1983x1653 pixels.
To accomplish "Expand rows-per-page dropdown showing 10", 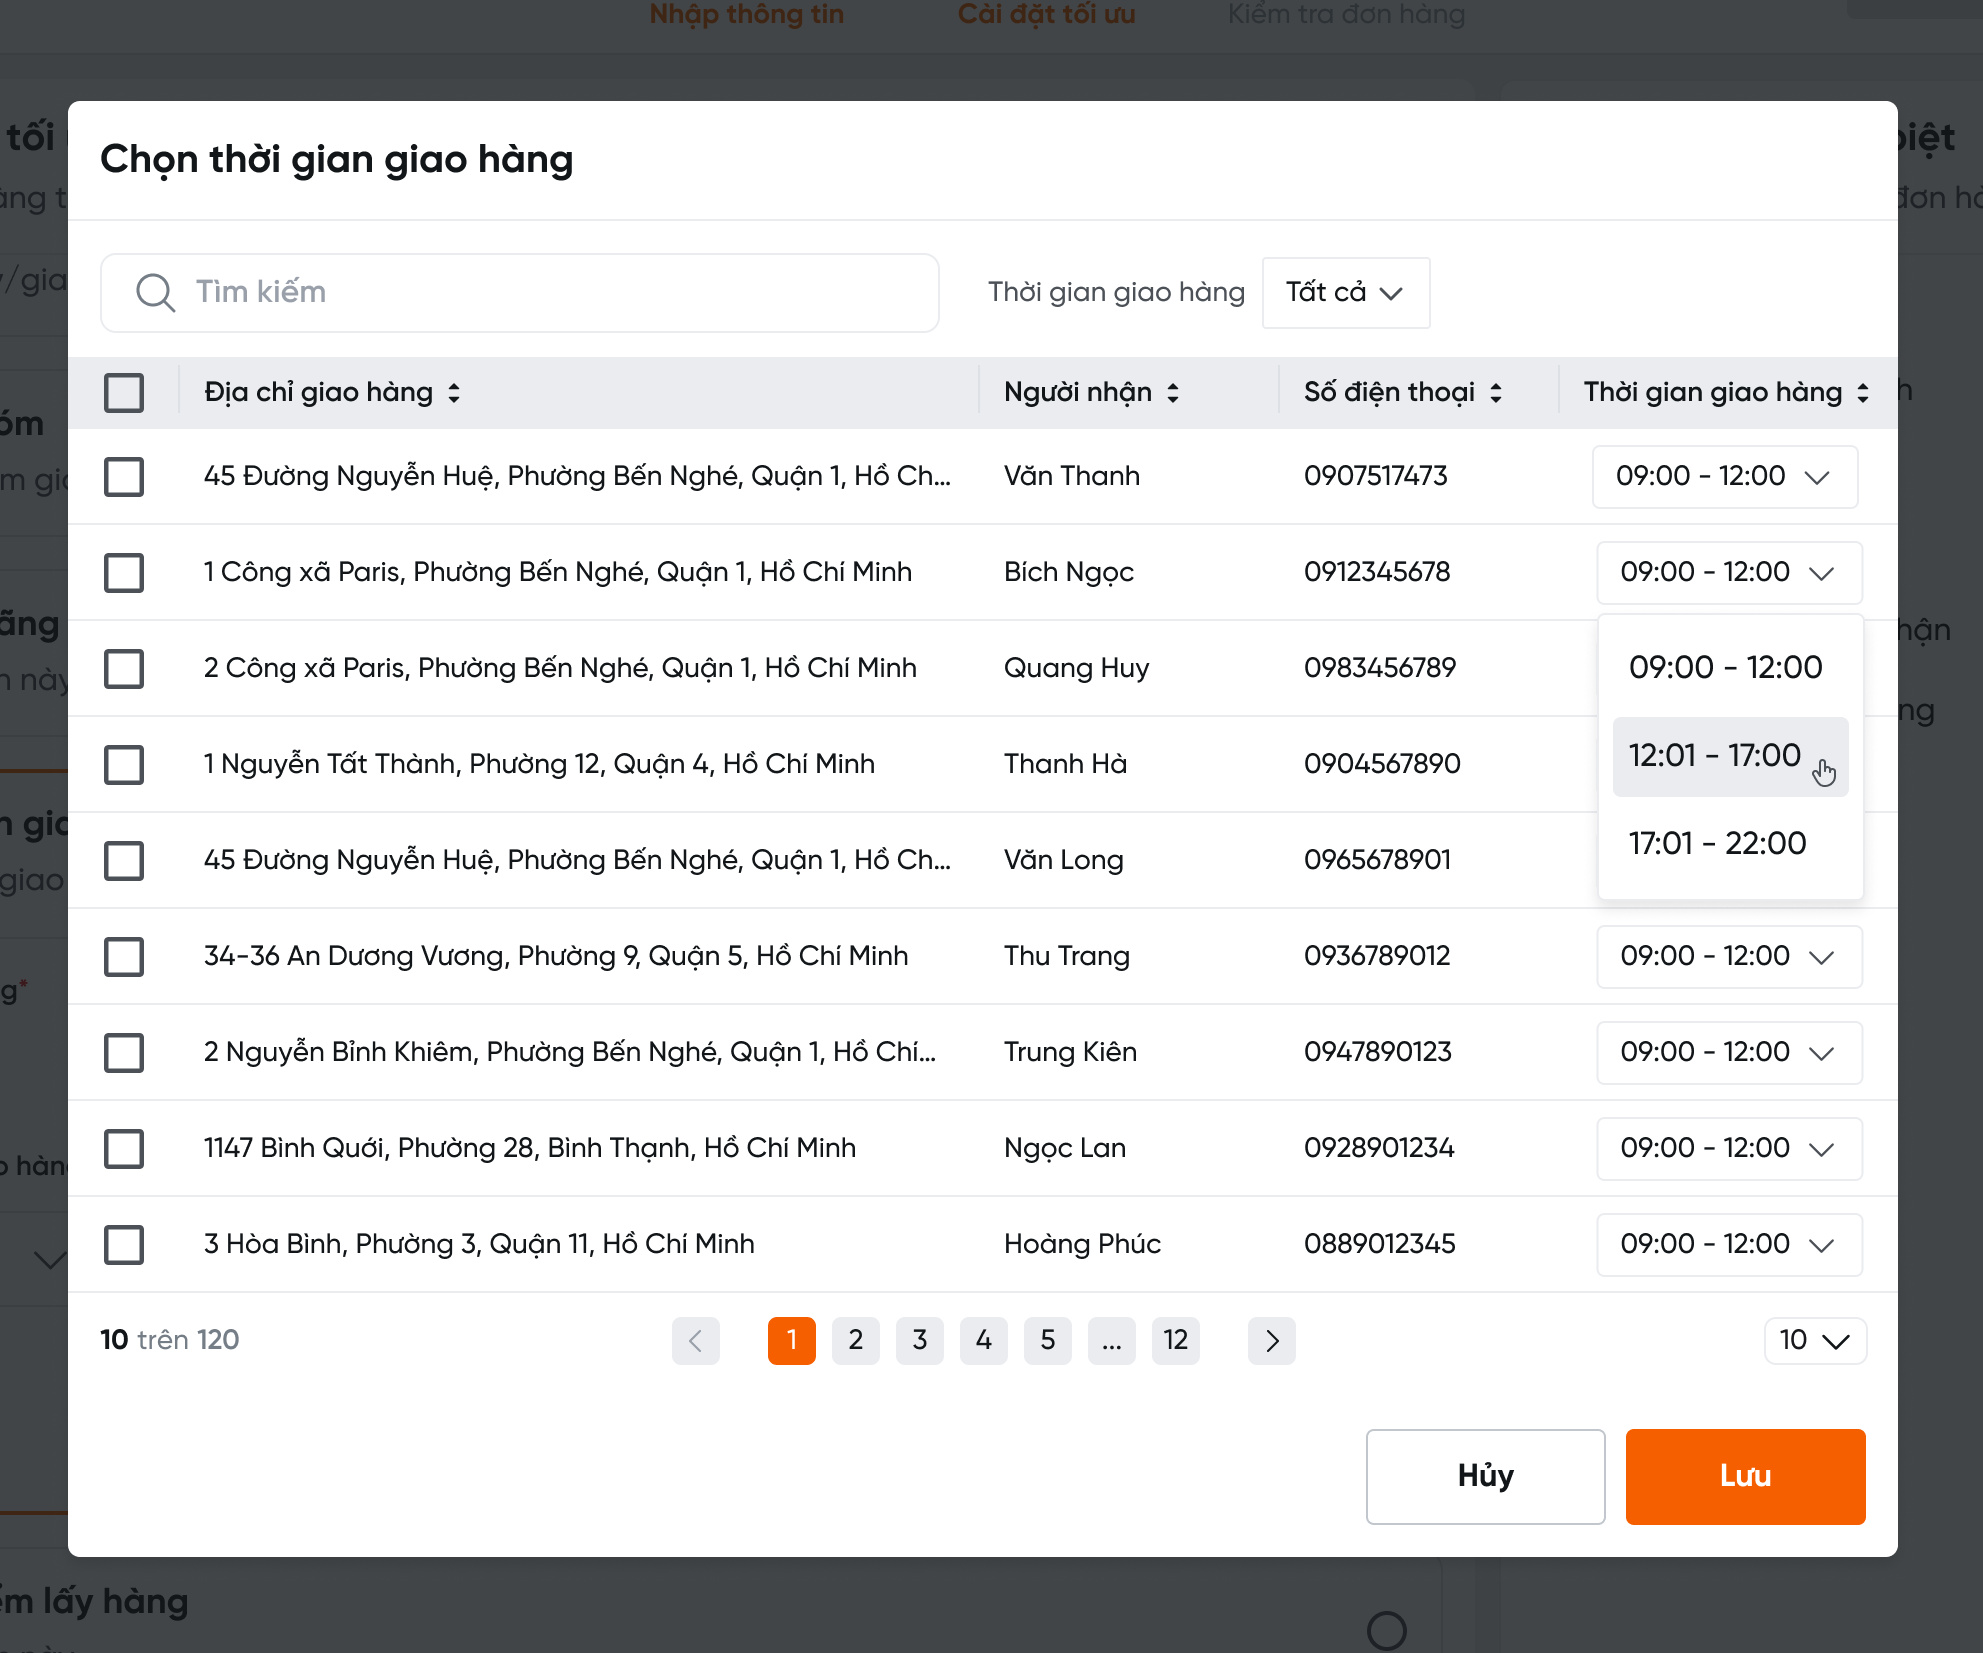I will (1814, 1340).
